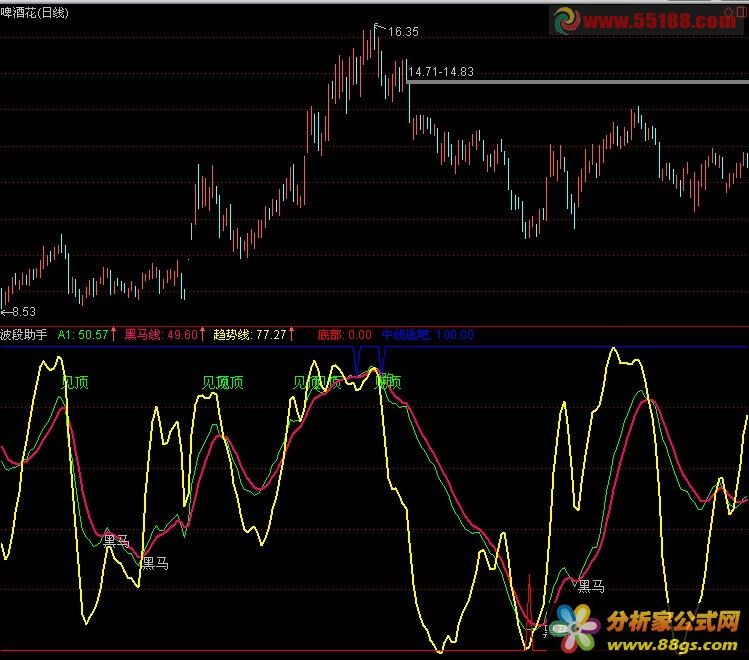Select the 波段助手 indicator name
Screen dimensions: 749x660
pos(23,334)
